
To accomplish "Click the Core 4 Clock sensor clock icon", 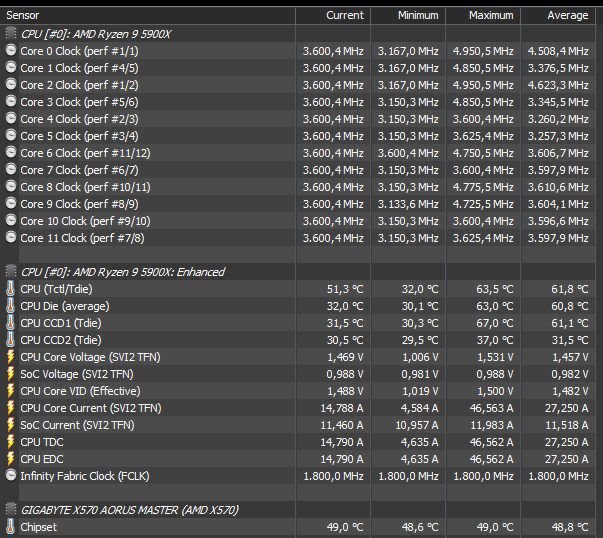I will (11, 118).
